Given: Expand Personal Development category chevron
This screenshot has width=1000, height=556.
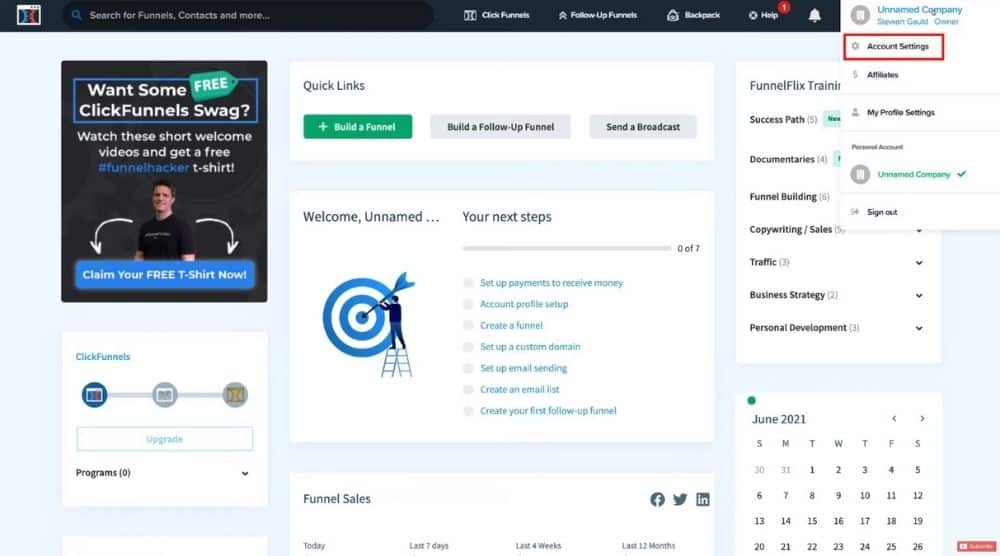Looking at the screenshot, I should click(919, 328).
